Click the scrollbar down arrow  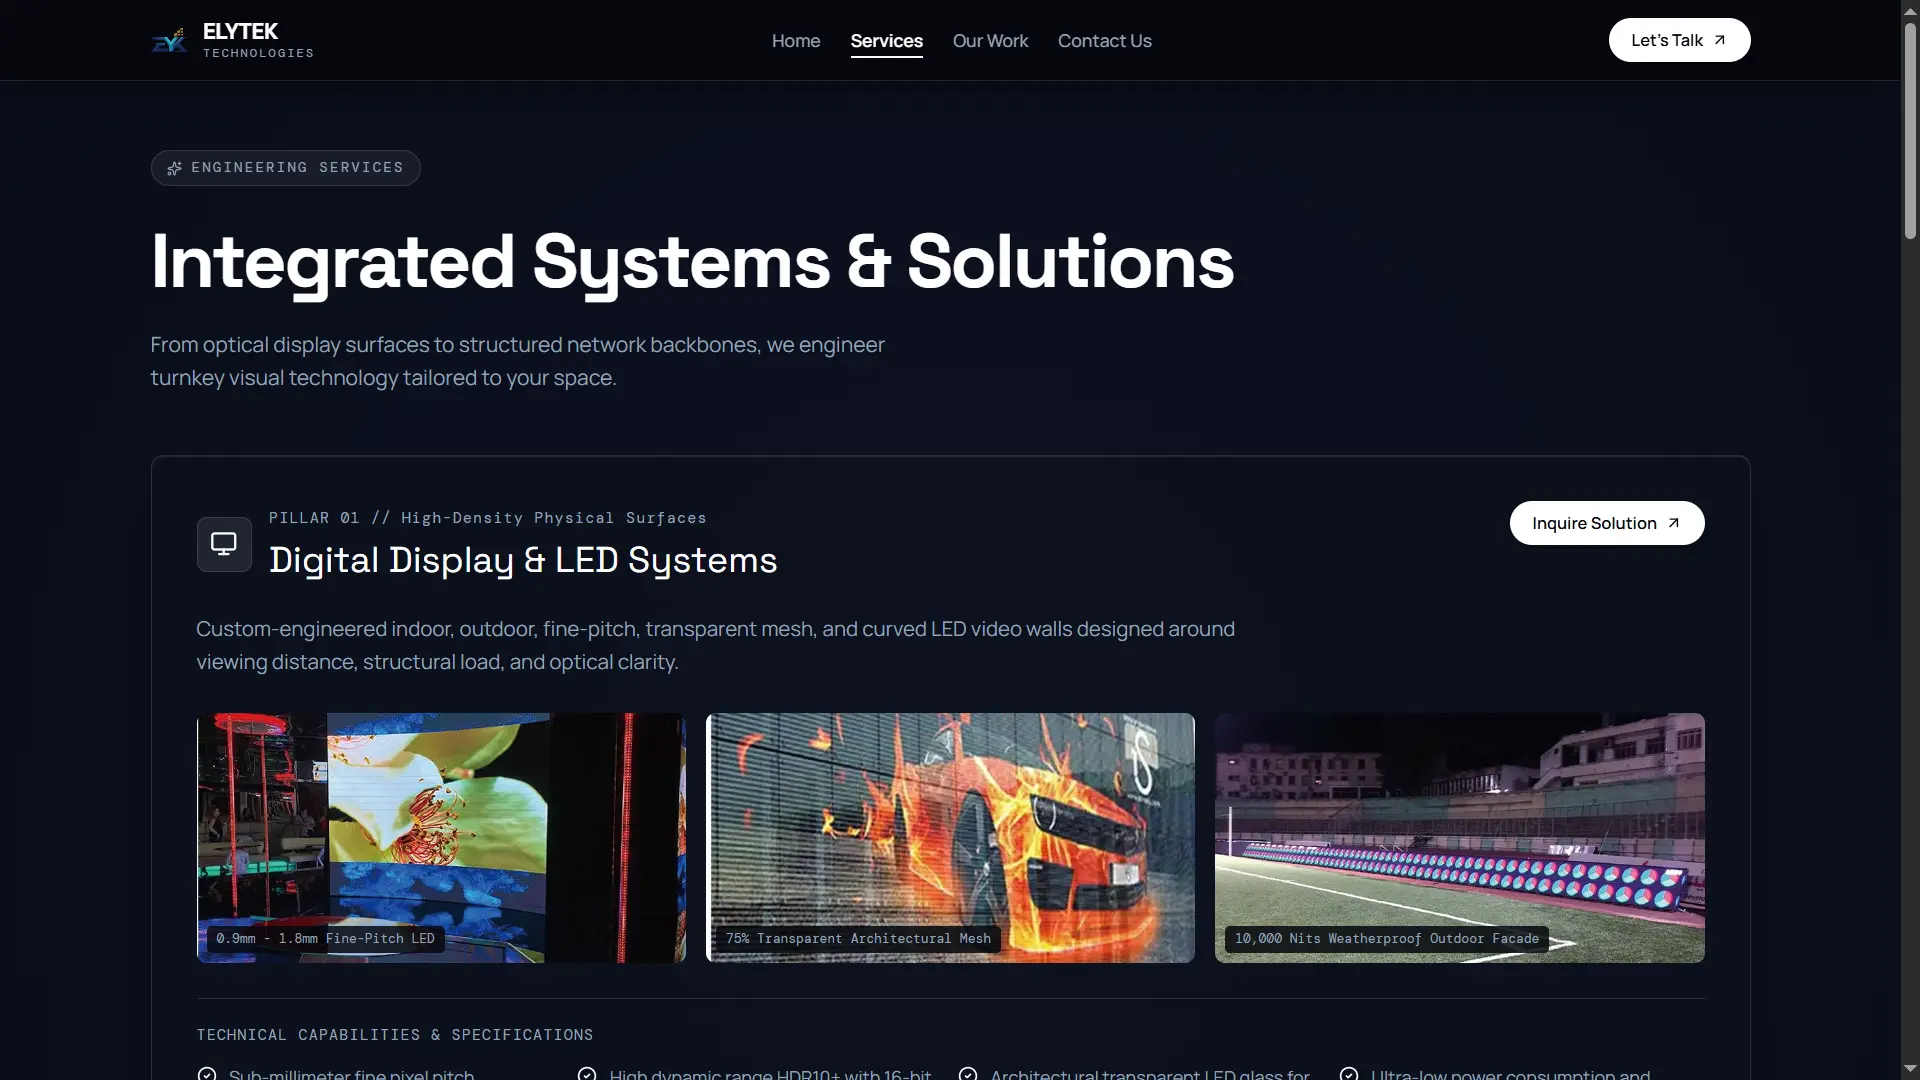(1910, 1069)
